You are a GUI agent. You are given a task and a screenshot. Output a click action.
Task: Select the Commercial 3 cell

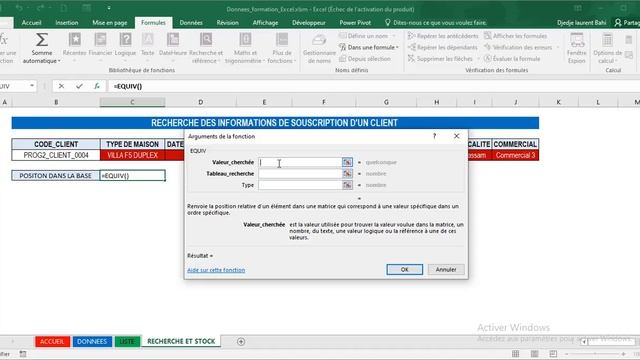click(515, 155)
